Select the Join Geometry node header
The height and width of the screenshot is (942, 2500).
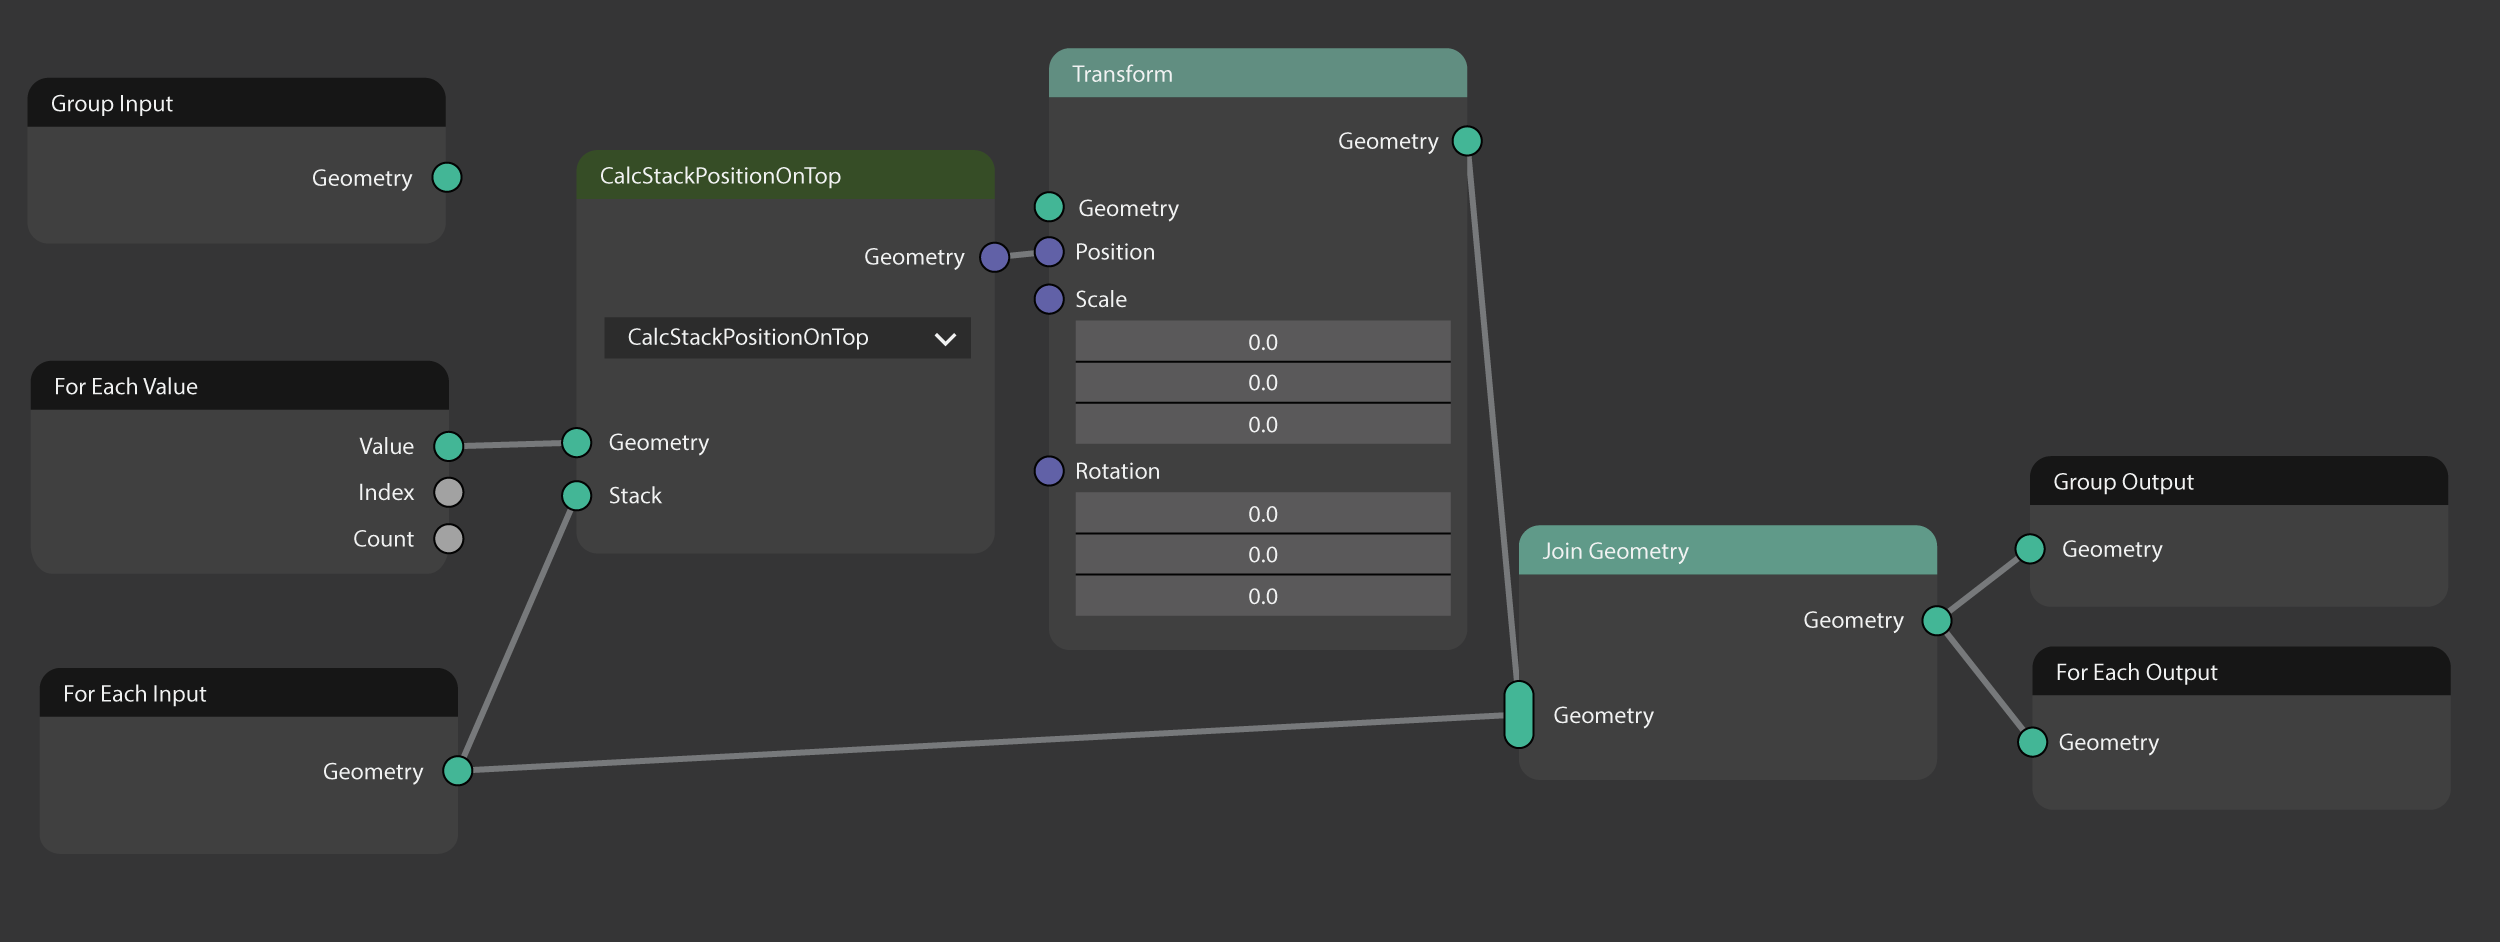(x=1727, y=550)
